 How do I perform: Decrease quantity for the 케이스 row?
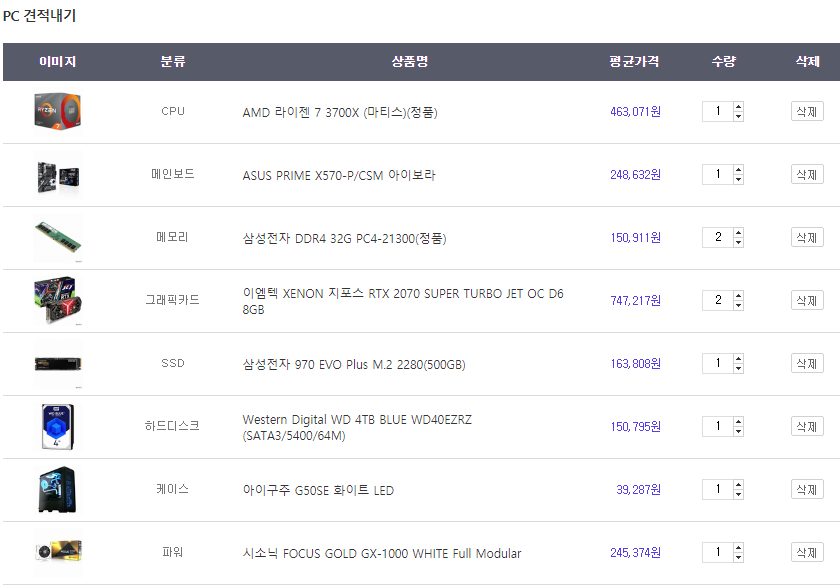point(738,494)
